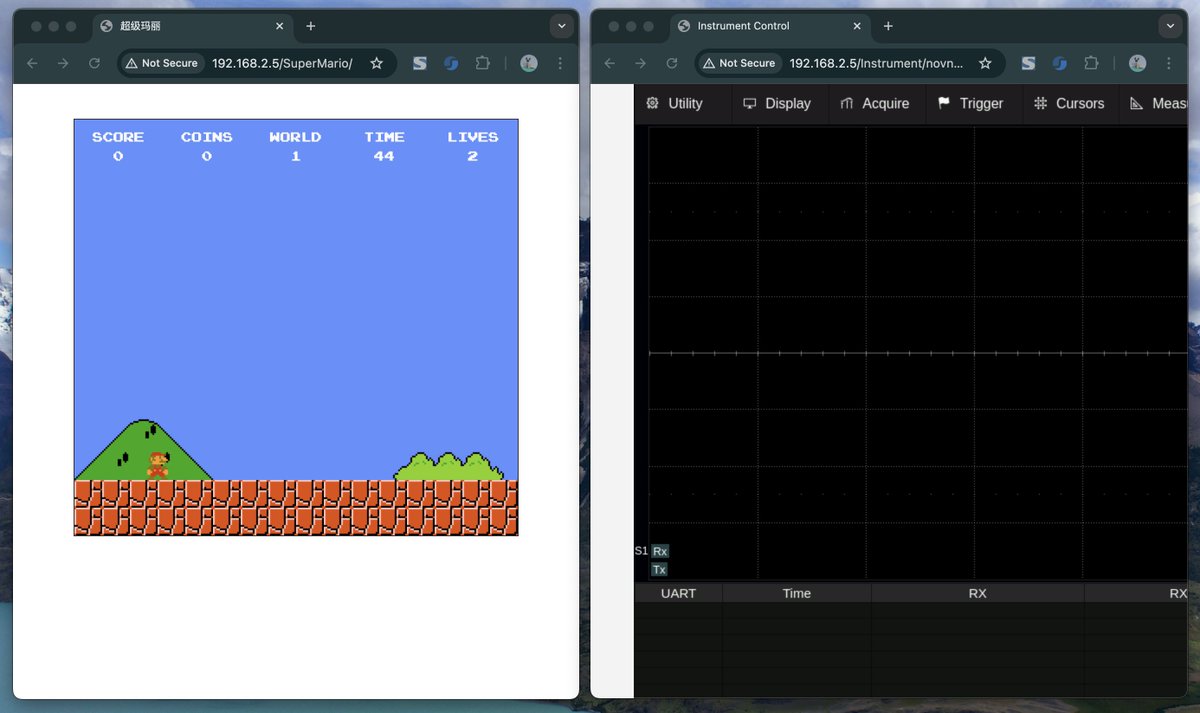The image size is (1200, 713).
Task: Open the partially visible Measure menu
Action: tap(1158, 103)
